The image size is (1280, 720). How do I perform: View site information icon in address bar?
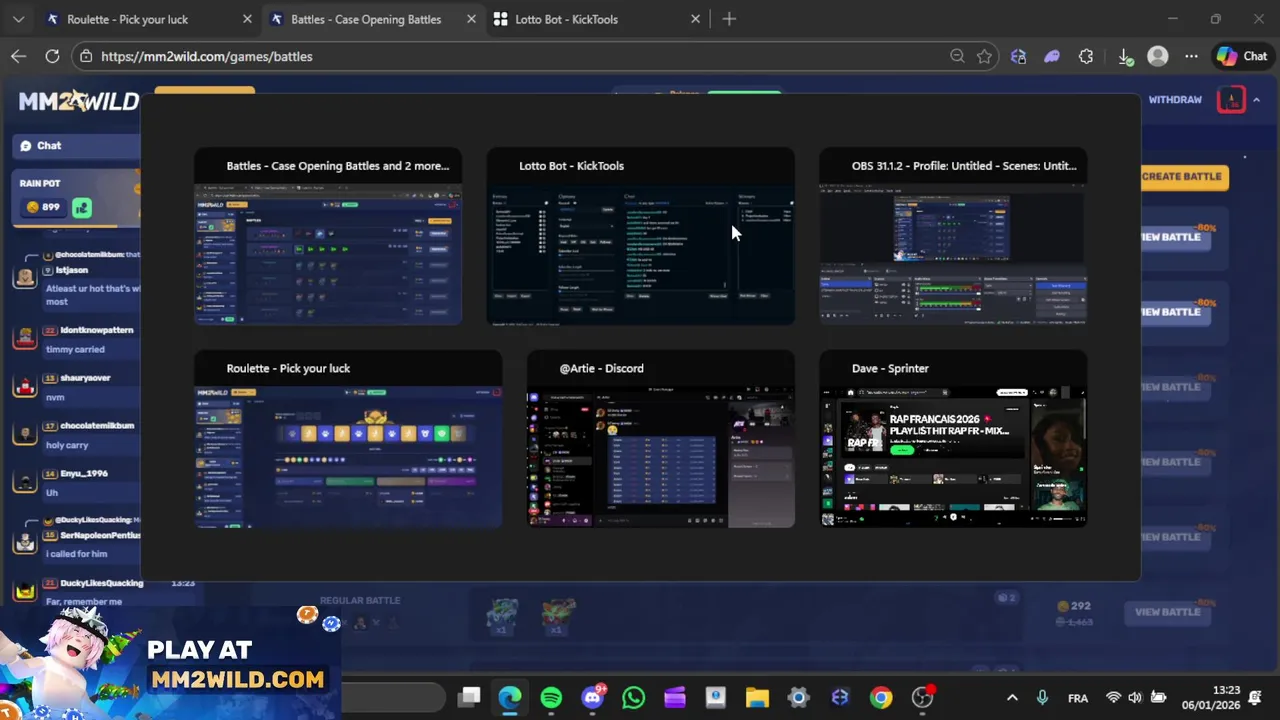pos(86,56)
